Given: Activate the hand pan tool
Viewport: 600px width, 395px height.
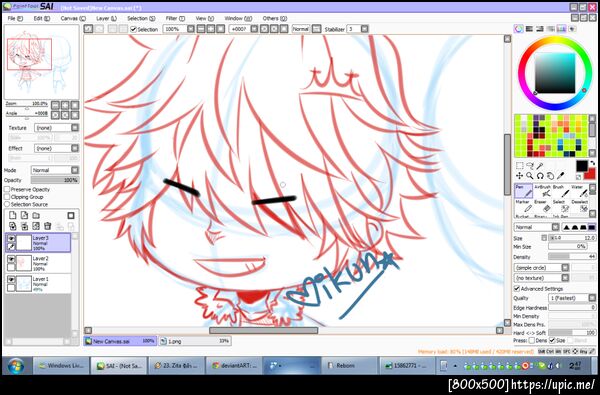Looking at the screenshot, I should pos(550,176).
